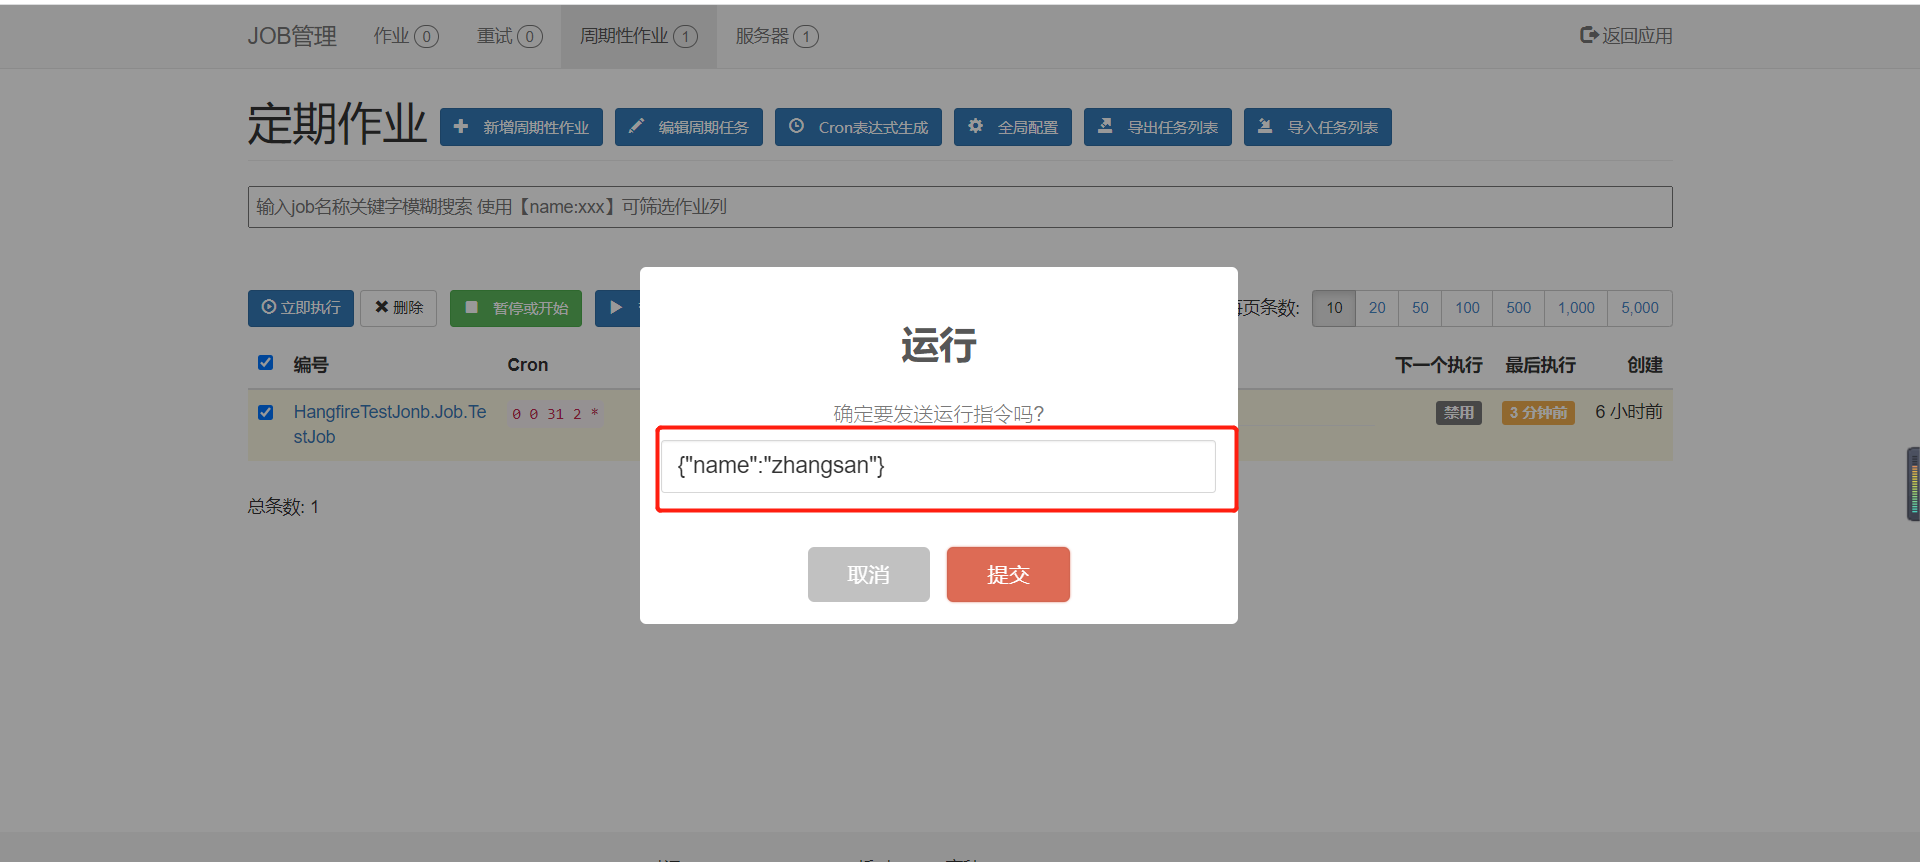Click the play-triangle button beside 暂停或开始
The width and height of the screenshot is (1920, 862).
coord(617,308)
